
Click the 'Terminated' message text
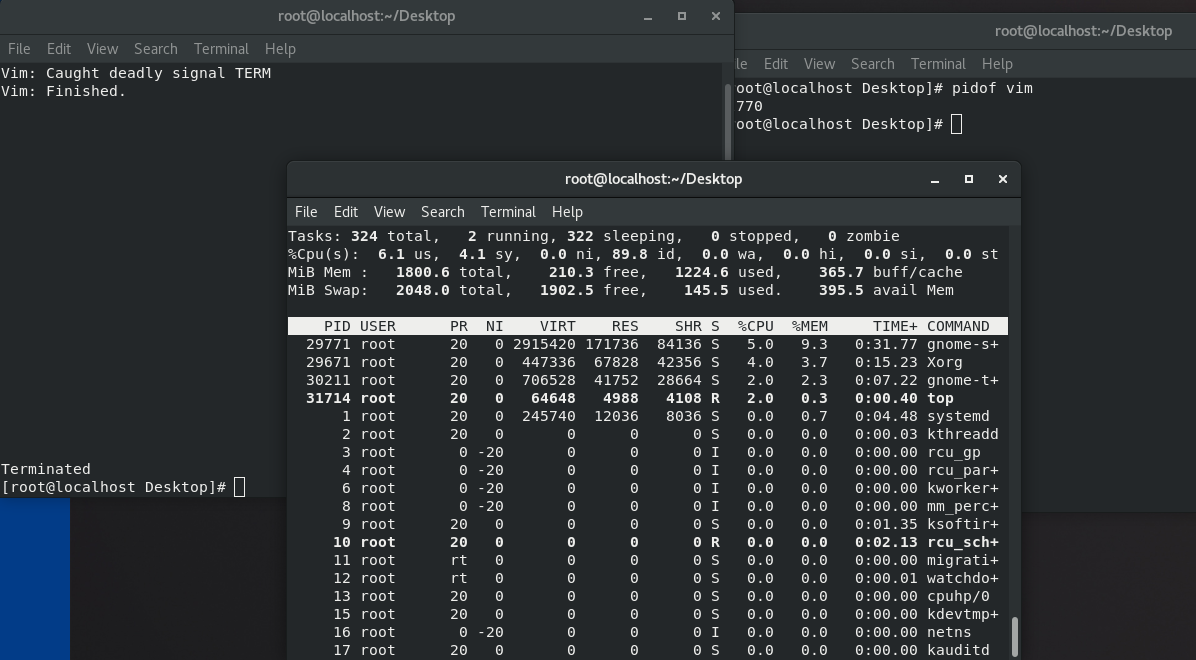46,469
